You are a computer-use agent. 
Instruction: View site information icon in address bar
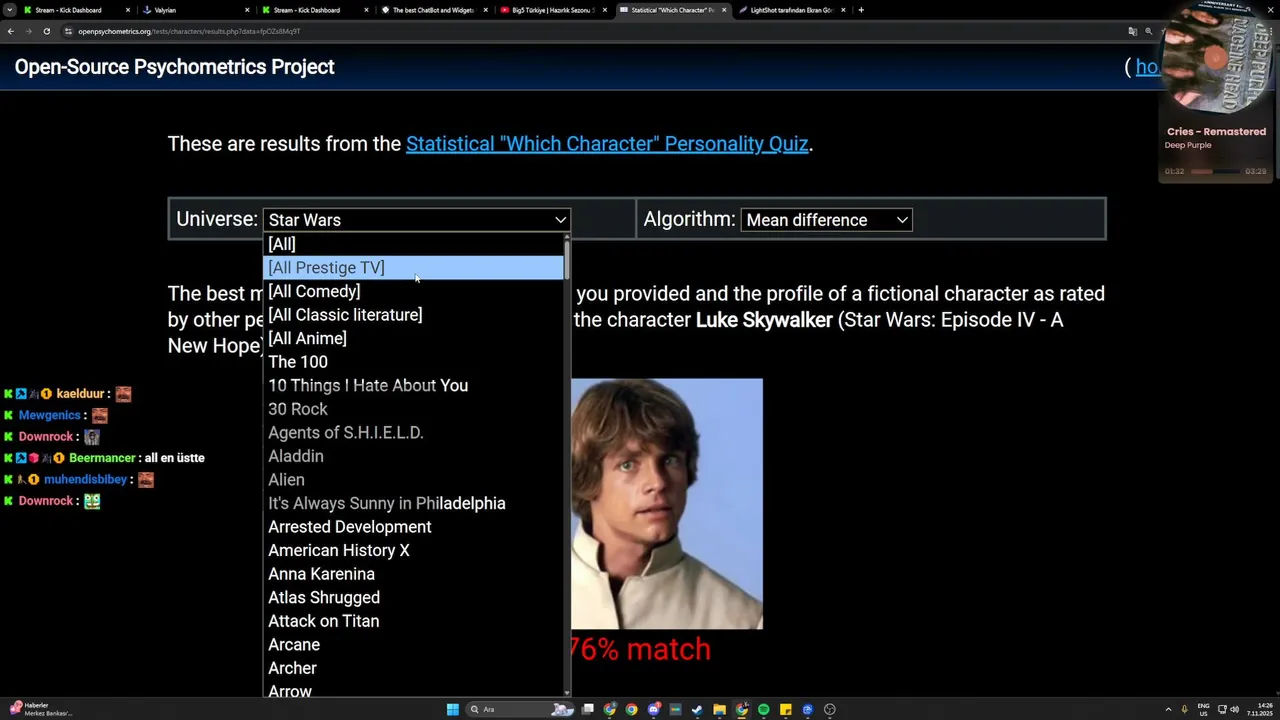tap(68, 31)
